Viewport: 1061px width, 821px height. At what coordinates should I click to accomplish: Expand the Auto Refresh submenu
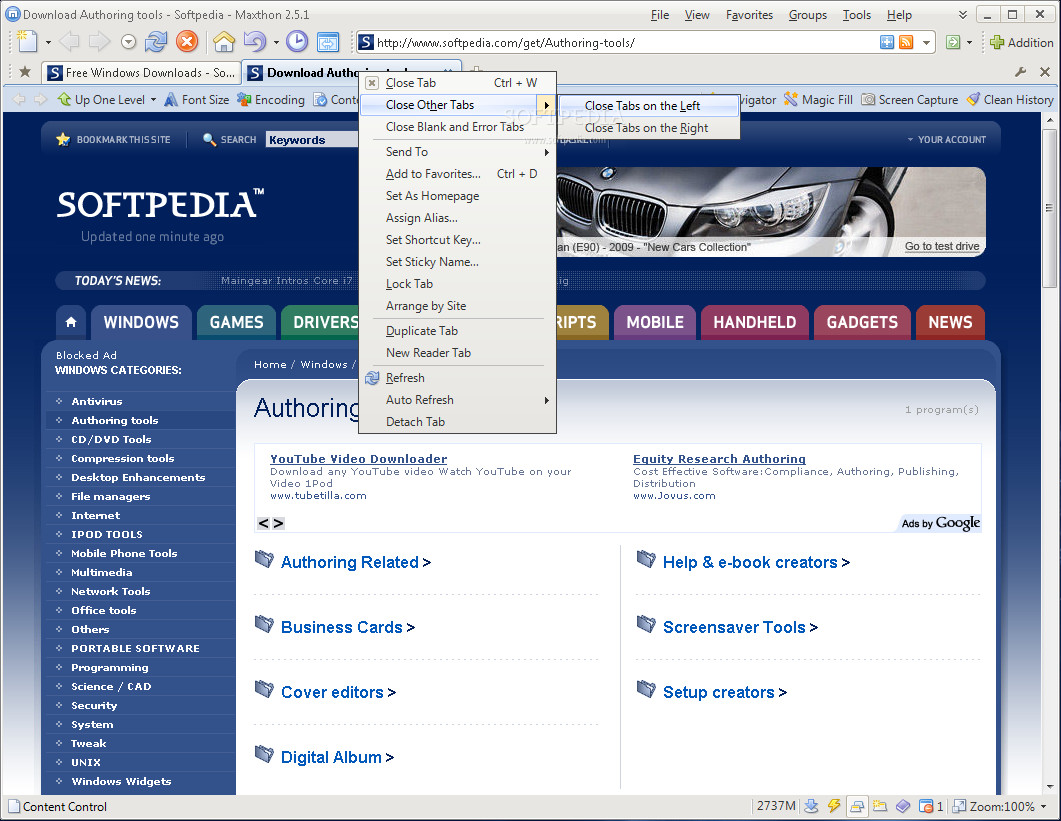(457, 400)
